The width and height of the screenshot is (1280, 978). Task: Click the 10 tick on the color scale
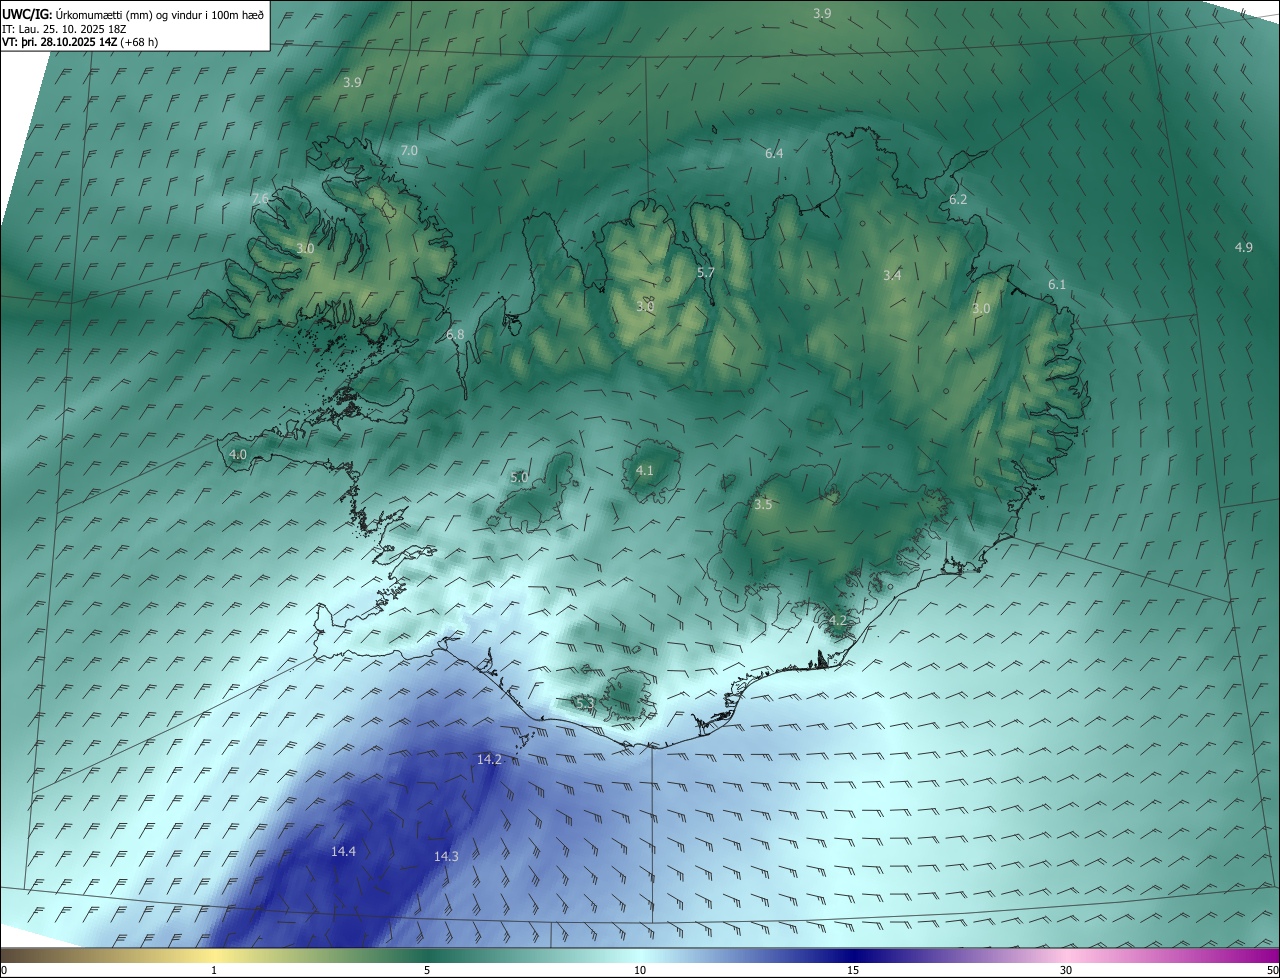tap(640, 970)
